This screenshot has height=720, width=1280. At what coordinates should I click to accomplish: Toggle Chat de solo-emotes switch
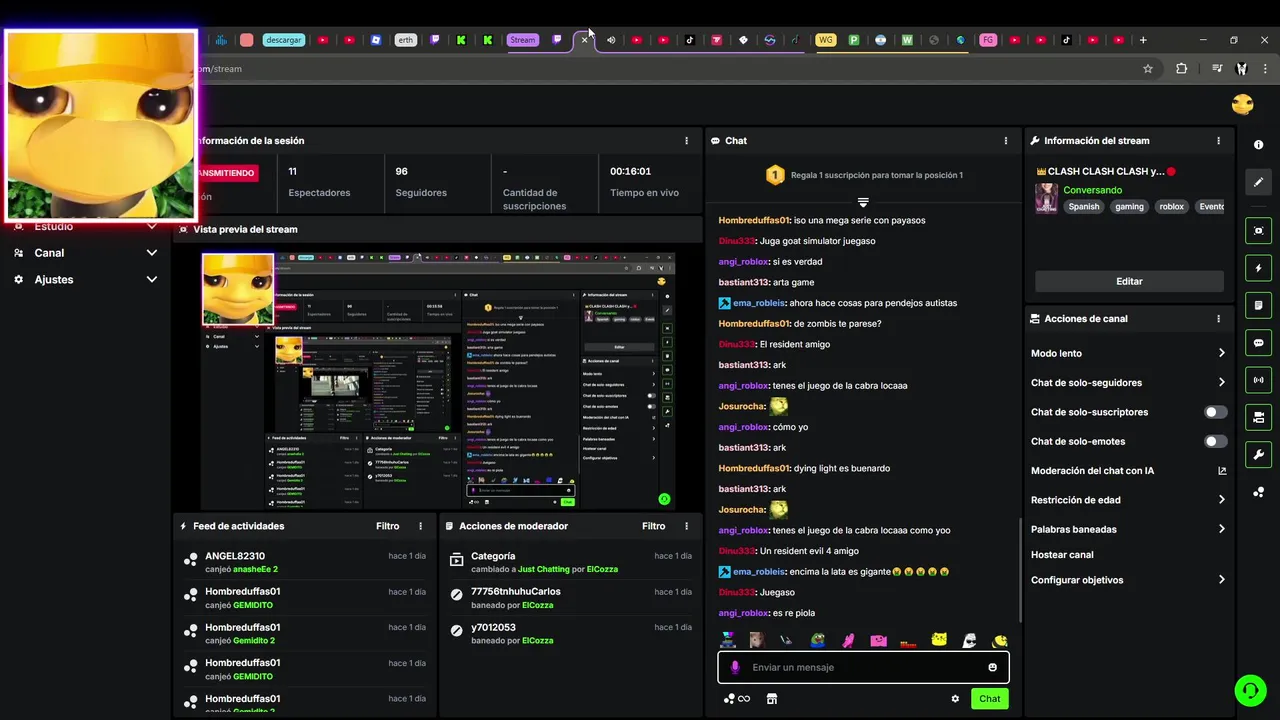[1215, 441]
